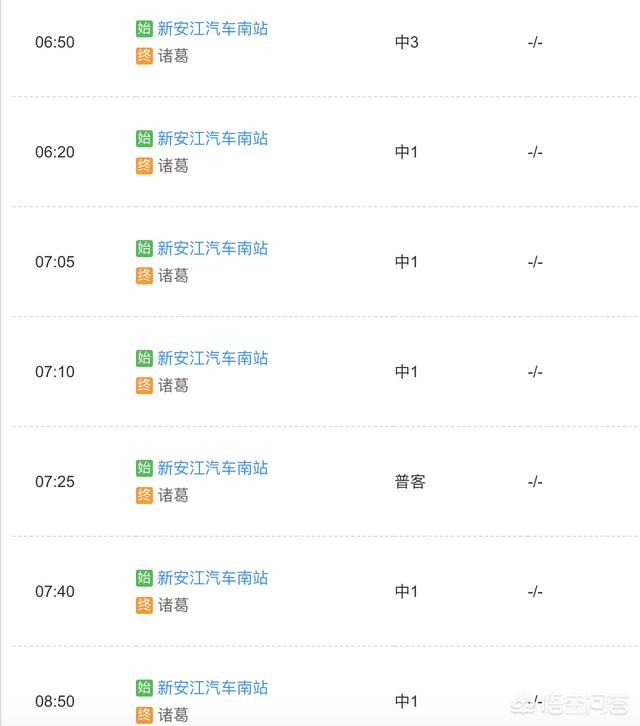Select the 07:40 departure time

(55, 591)
